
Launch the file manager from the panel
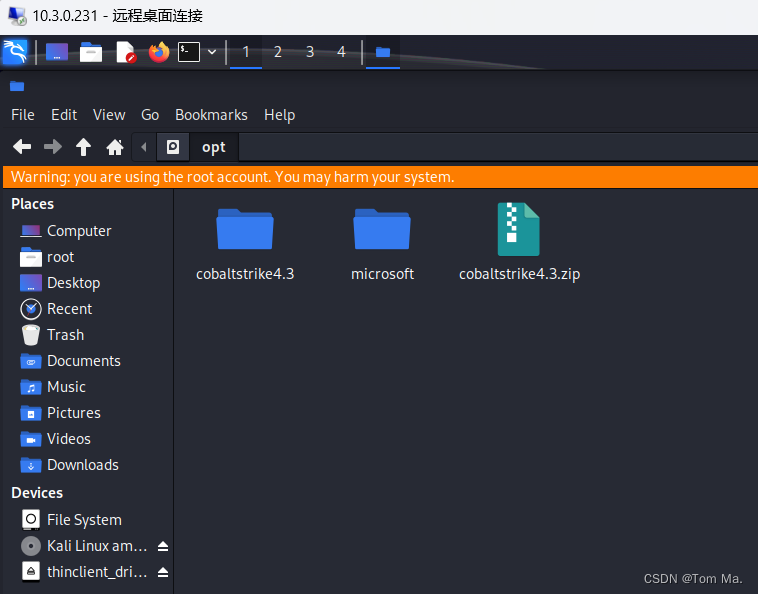point(91,52)
